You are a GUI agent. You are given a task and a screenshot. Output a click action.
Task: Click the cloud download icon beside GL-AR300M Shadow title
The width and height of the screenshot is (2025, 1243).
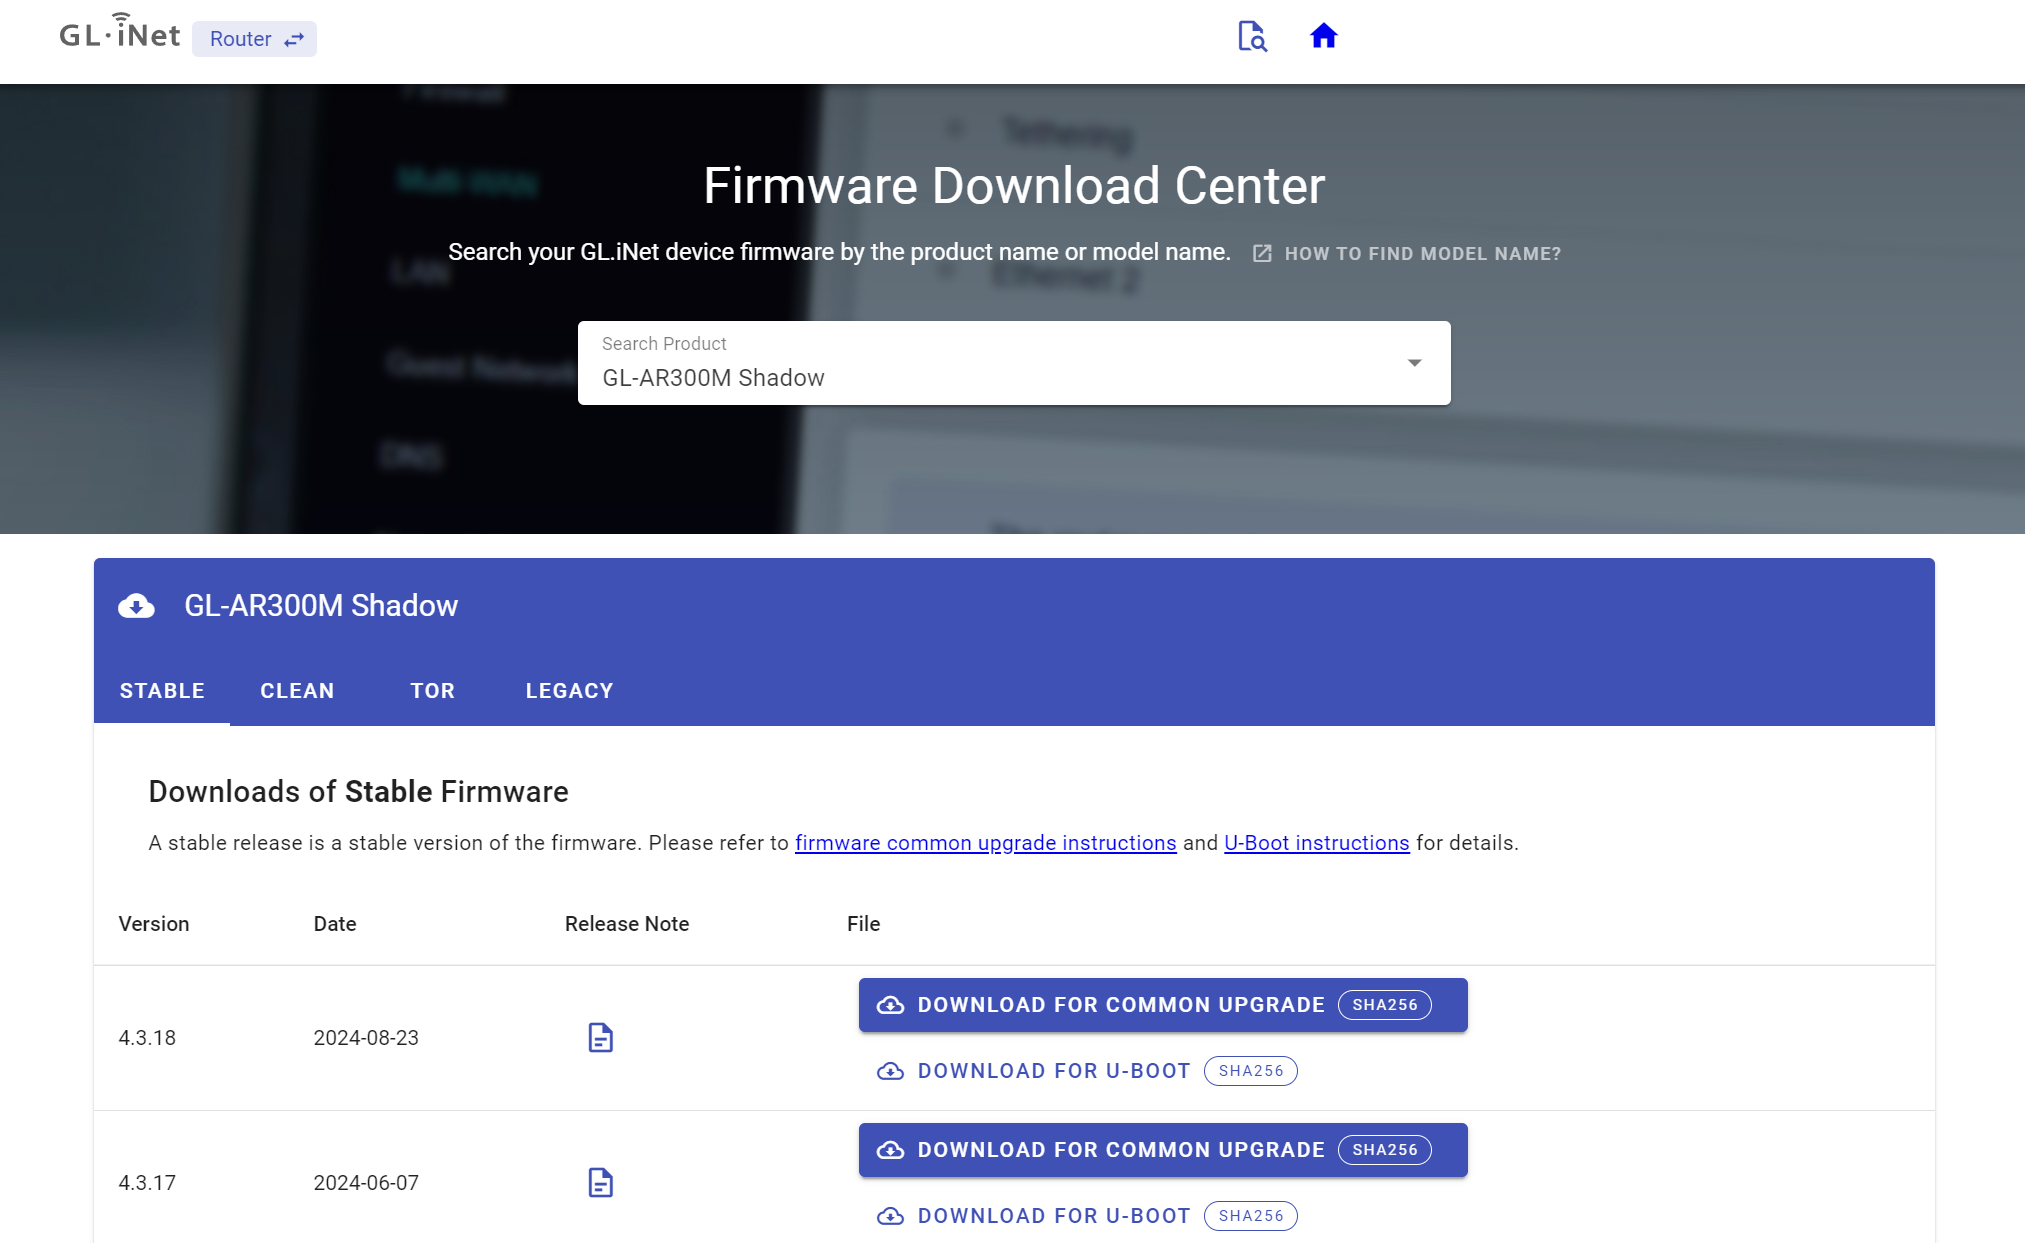tap(136, 606)
